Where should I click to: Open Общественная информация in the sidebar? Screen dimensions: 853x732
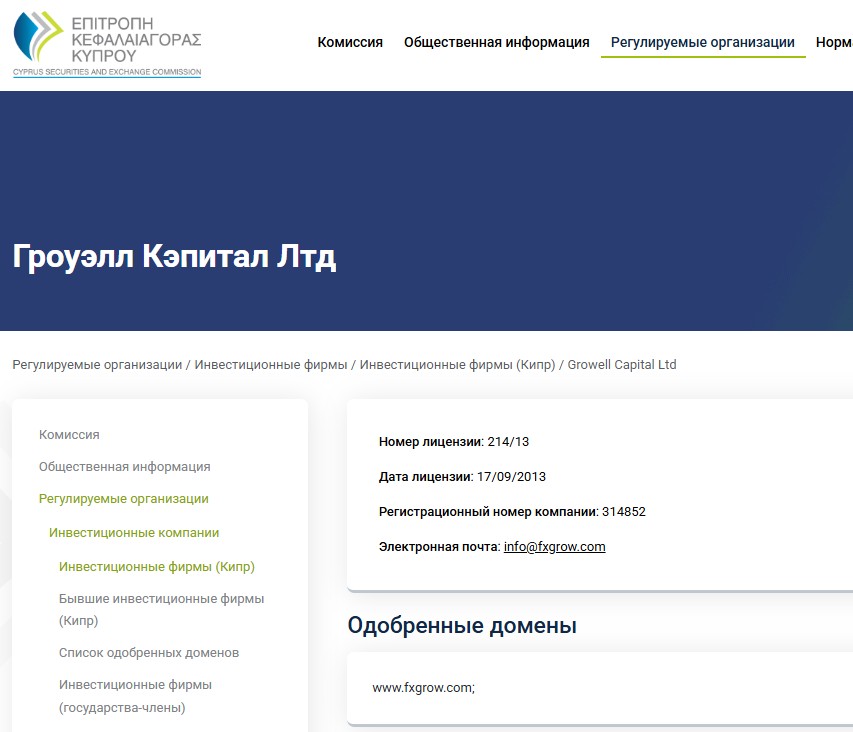coord(125,467)
